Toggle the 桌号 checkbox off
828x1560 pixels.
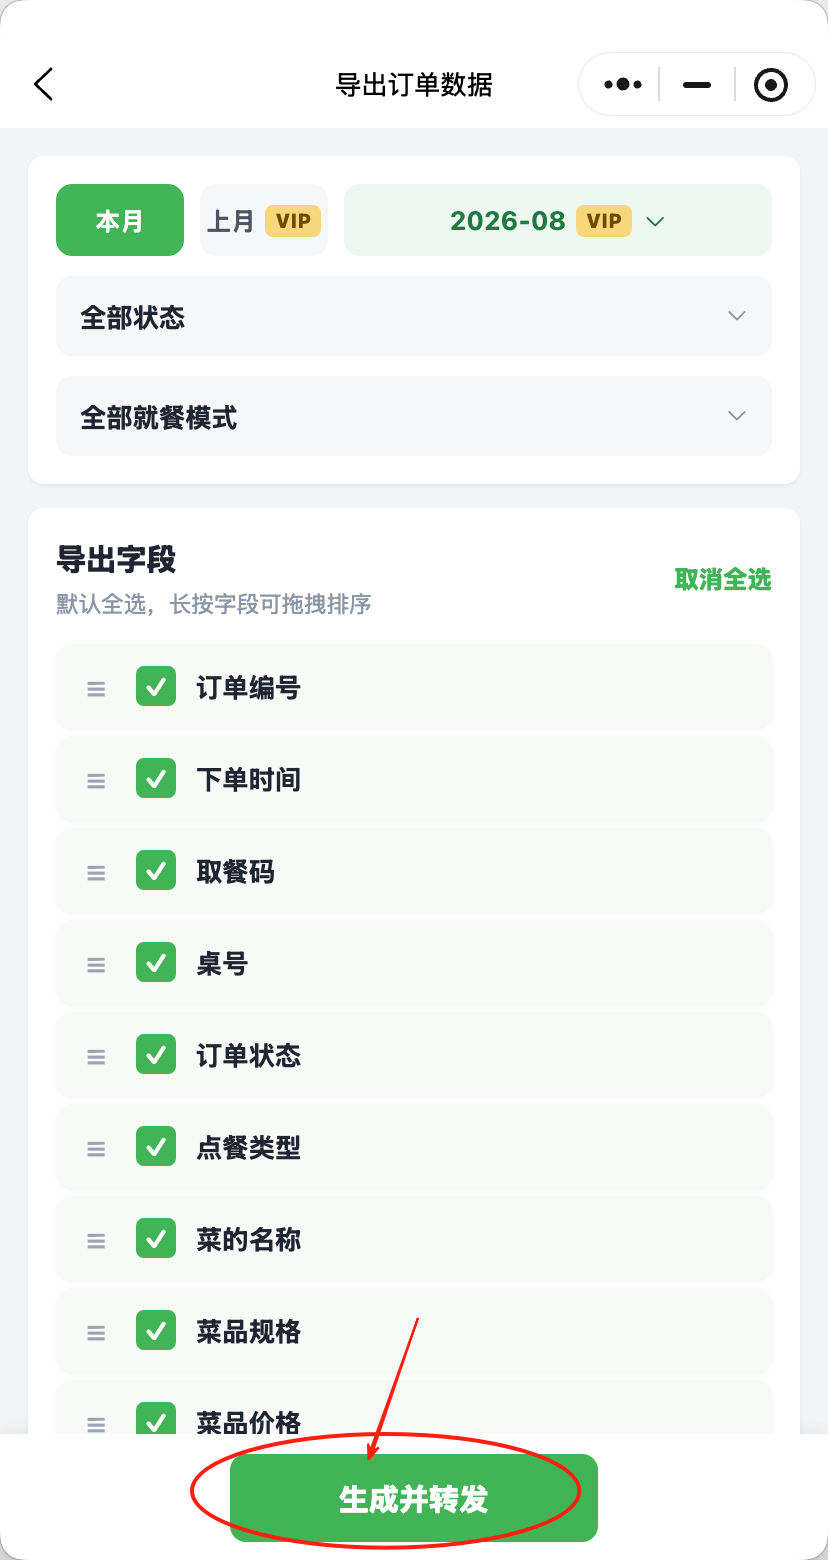click(x=156, y=962)
